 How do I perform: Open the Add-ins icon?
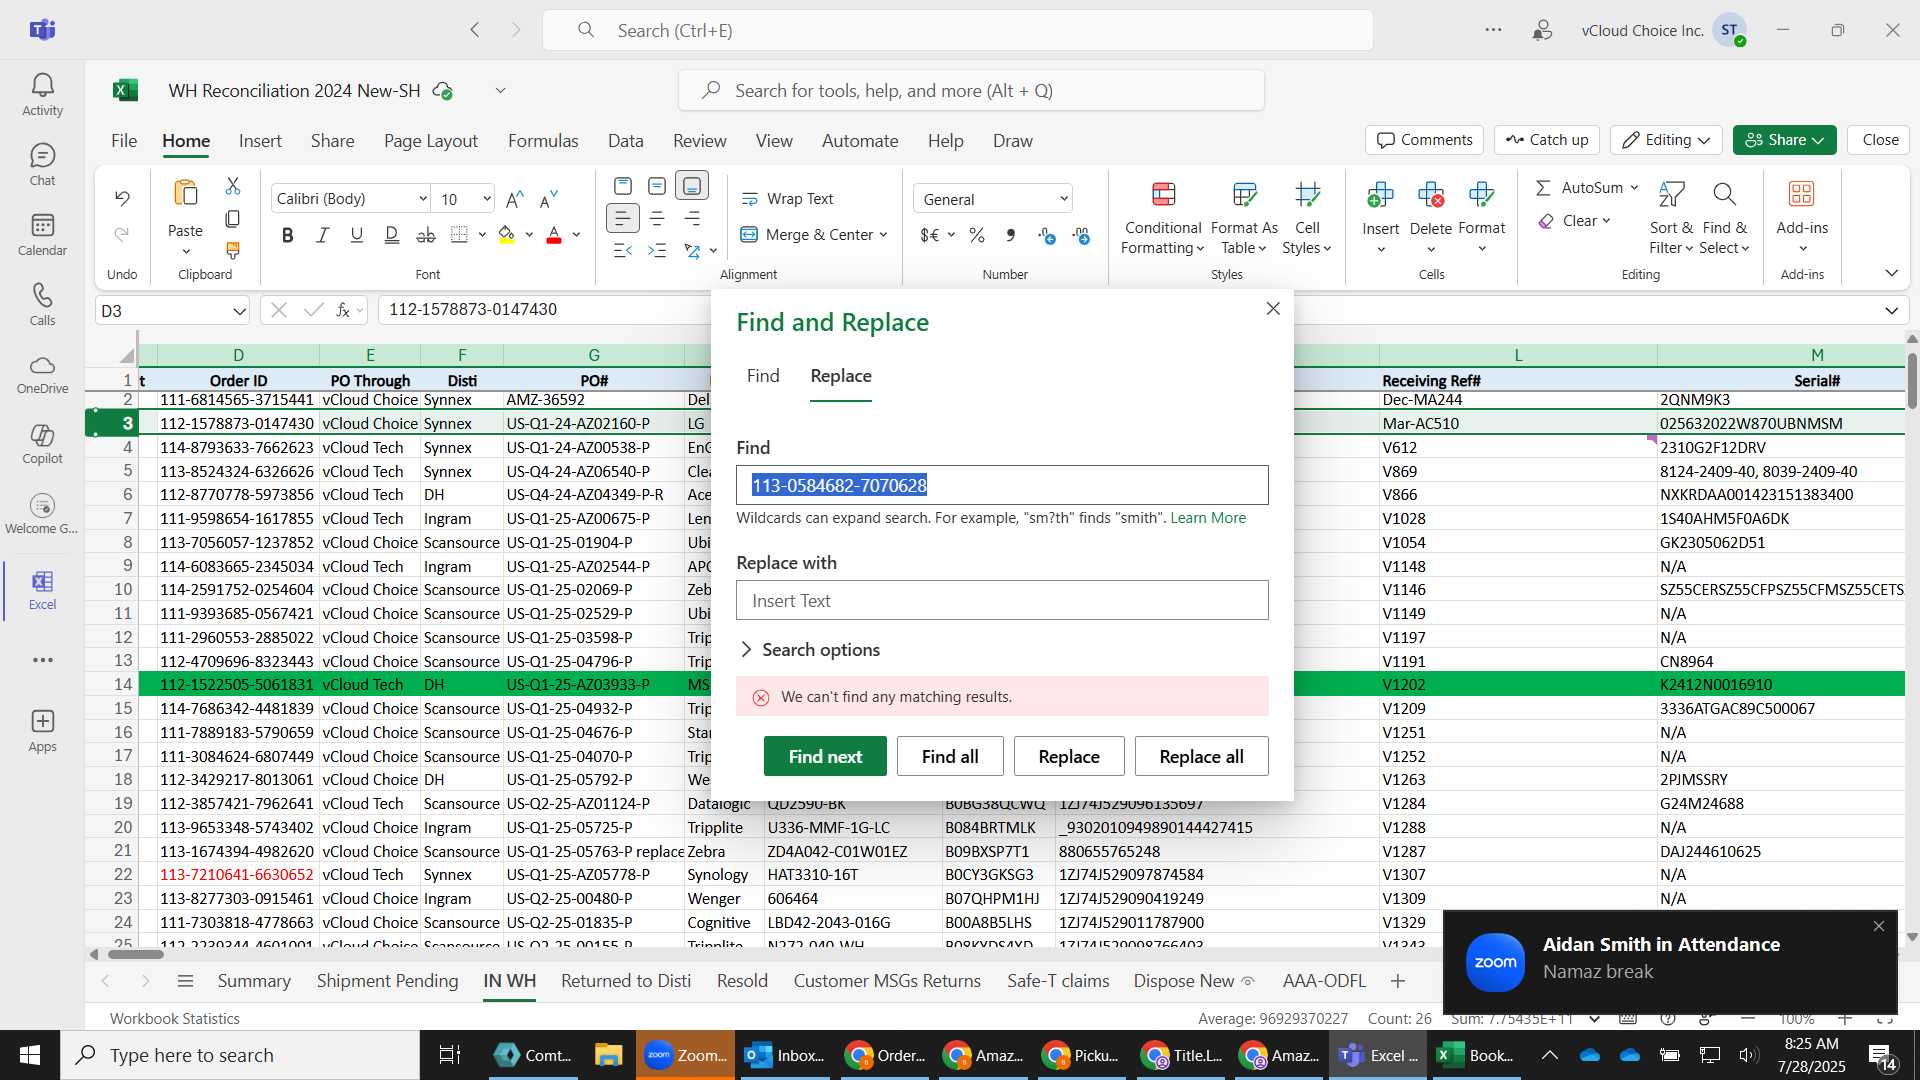coord(1802,194)
